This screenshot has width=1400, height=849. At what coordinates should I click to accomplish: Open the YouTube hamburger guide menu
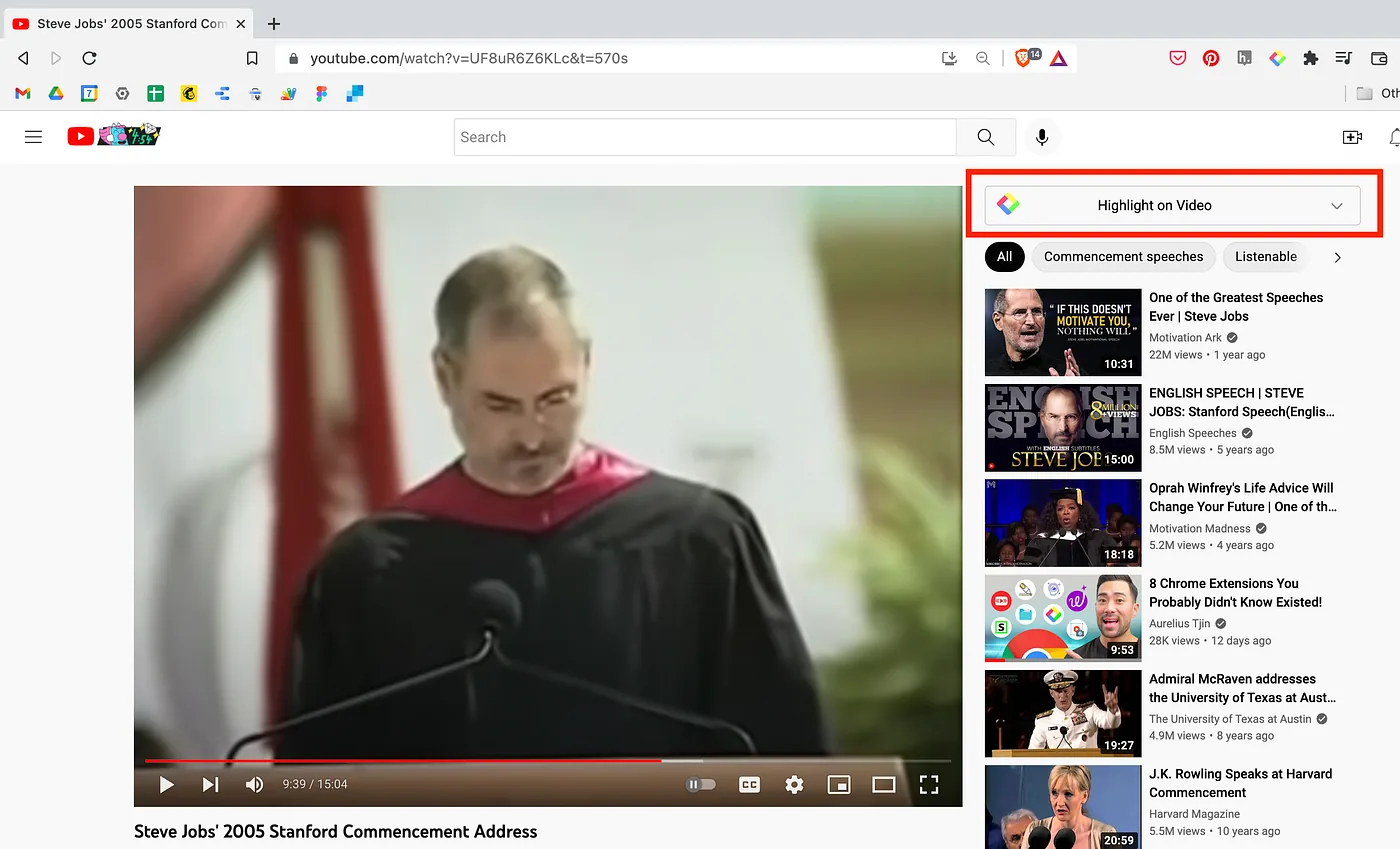pyautogui.click(x=33, y=137)
